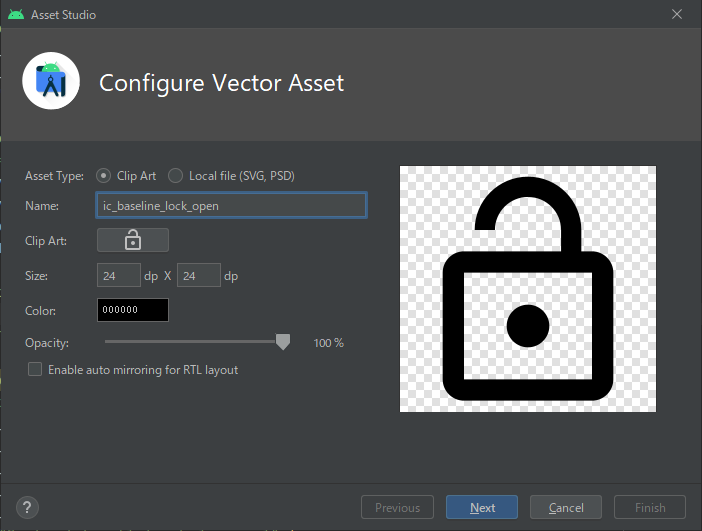Click the 100 % opacity value
This screenshot has width=702, height=531.
(x=329, y=343)
